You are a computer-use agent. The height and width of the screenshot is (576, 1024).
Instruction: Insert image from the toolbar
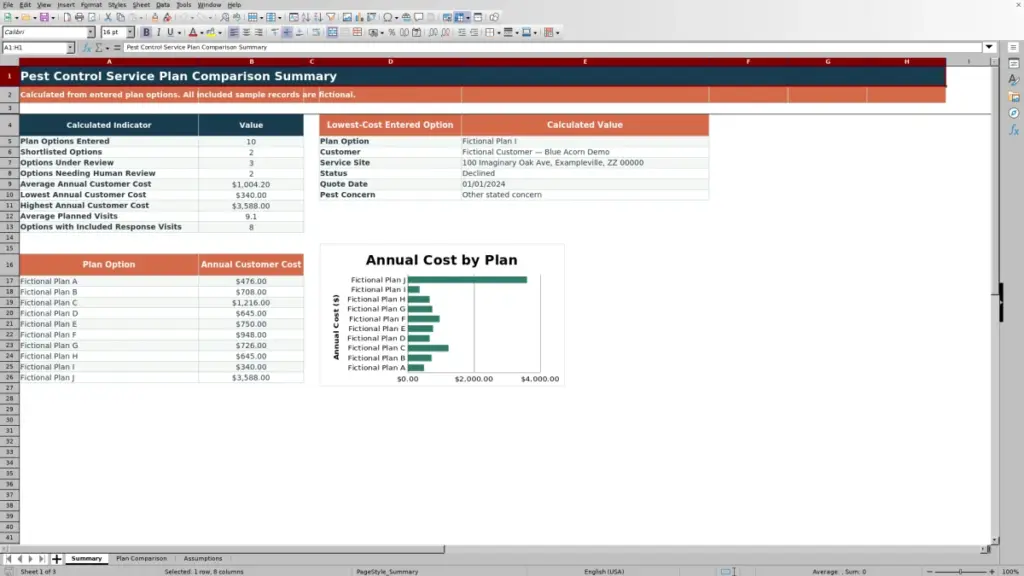pyautogui.click(x=347, y=18)
